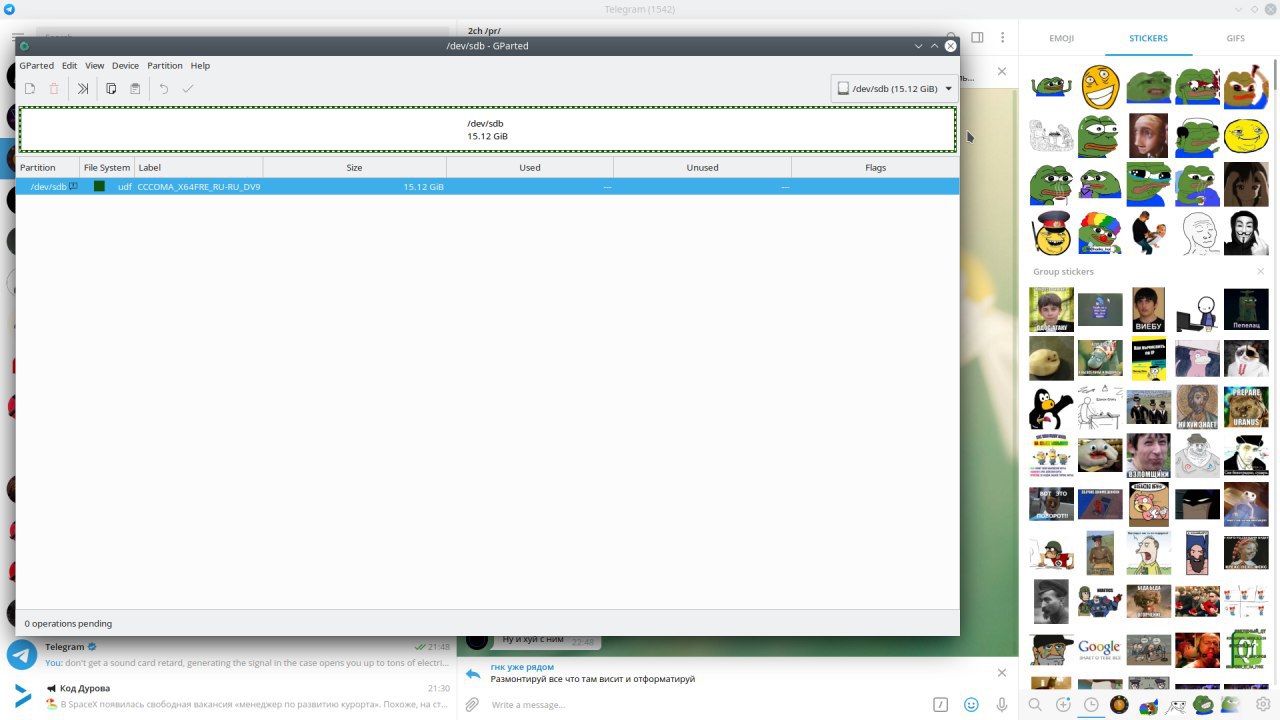The image size is (1280, 720).
Task: Open the Telegram chat header more options icon
Action: 1002,37
